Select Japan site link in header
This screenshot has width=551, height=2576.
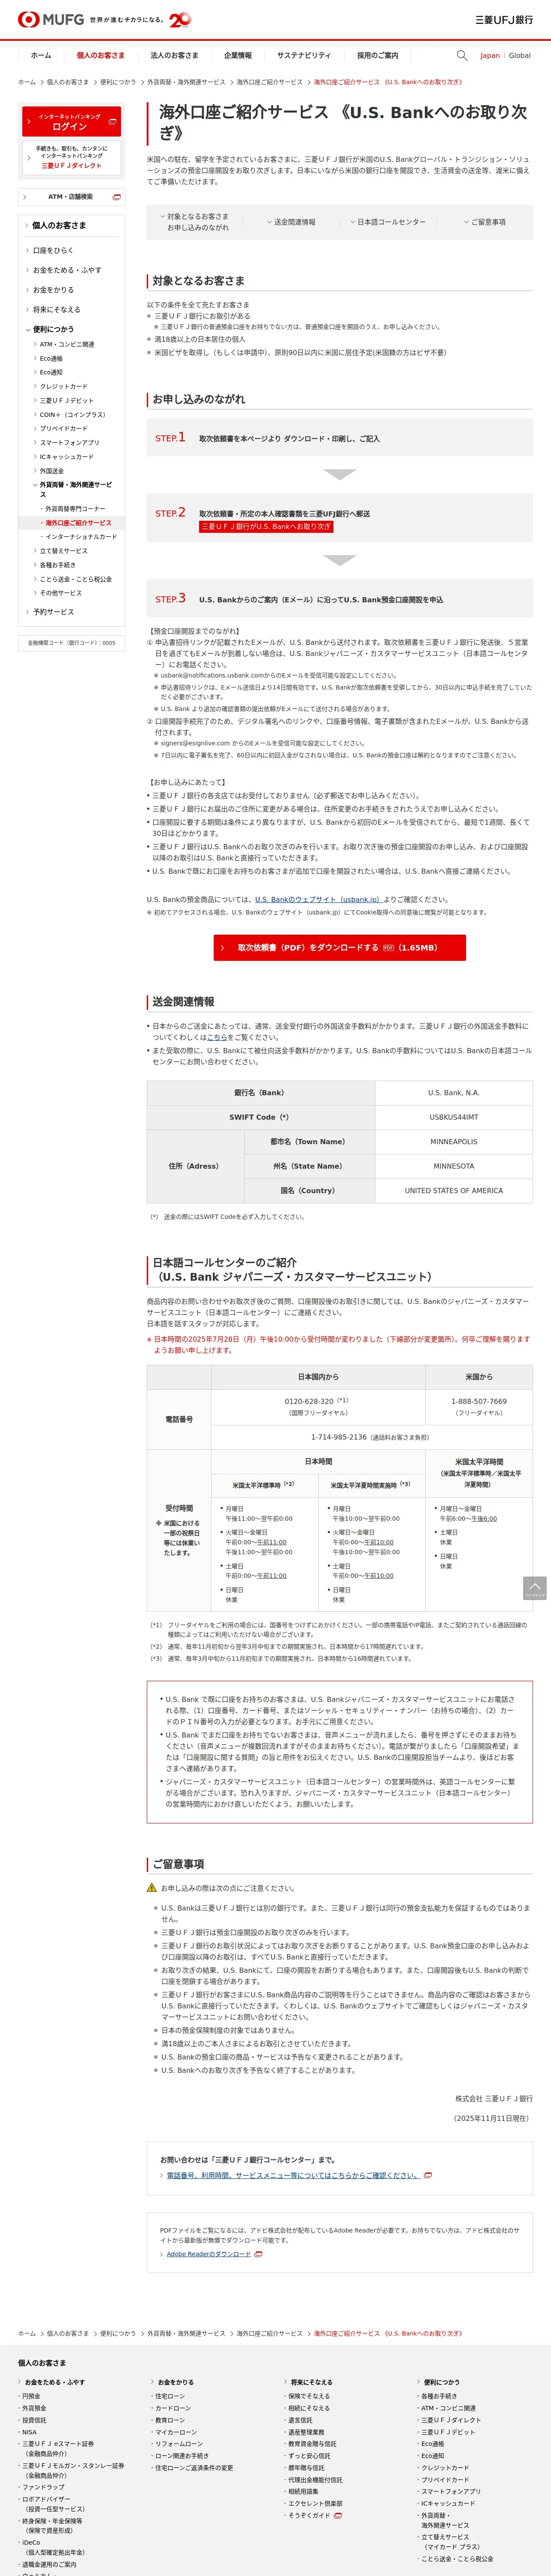pyautogui.click(x=490, y=56)
